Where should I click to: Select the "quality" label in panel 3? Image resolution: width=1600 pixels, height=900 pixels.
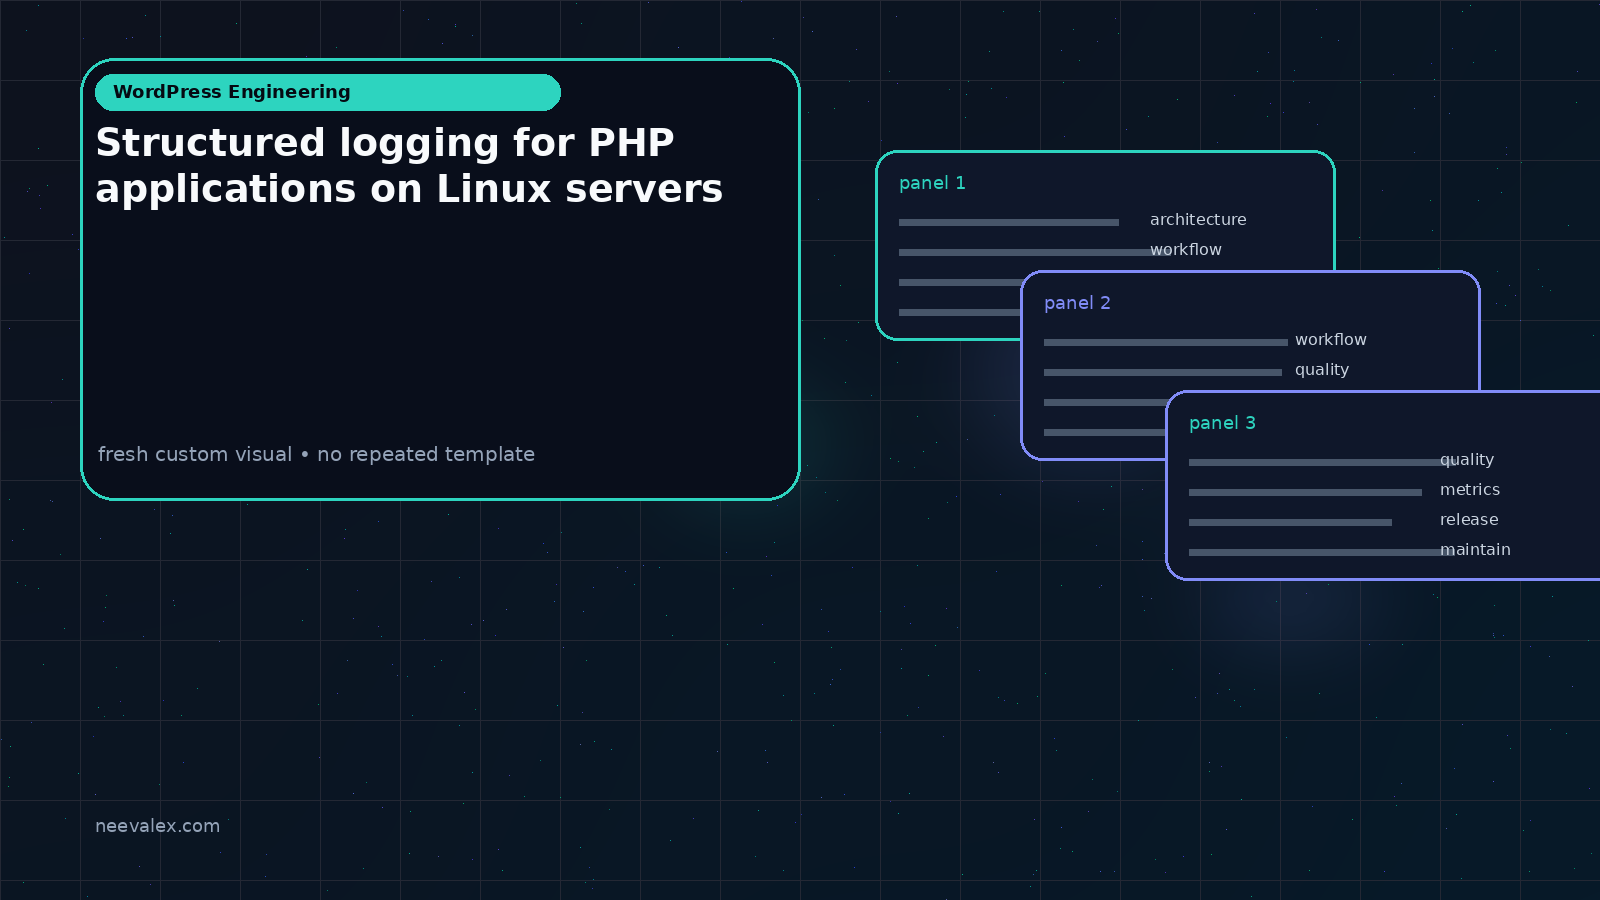click(1467, 460)
